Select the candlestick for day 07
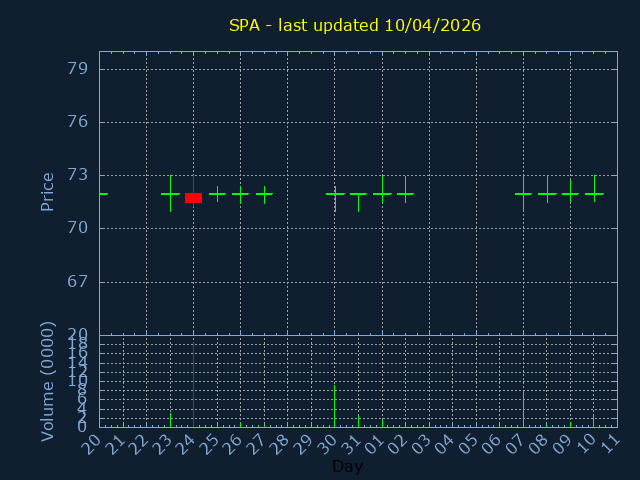The width and height of the screenshot is (640, 480). (523, 193)
